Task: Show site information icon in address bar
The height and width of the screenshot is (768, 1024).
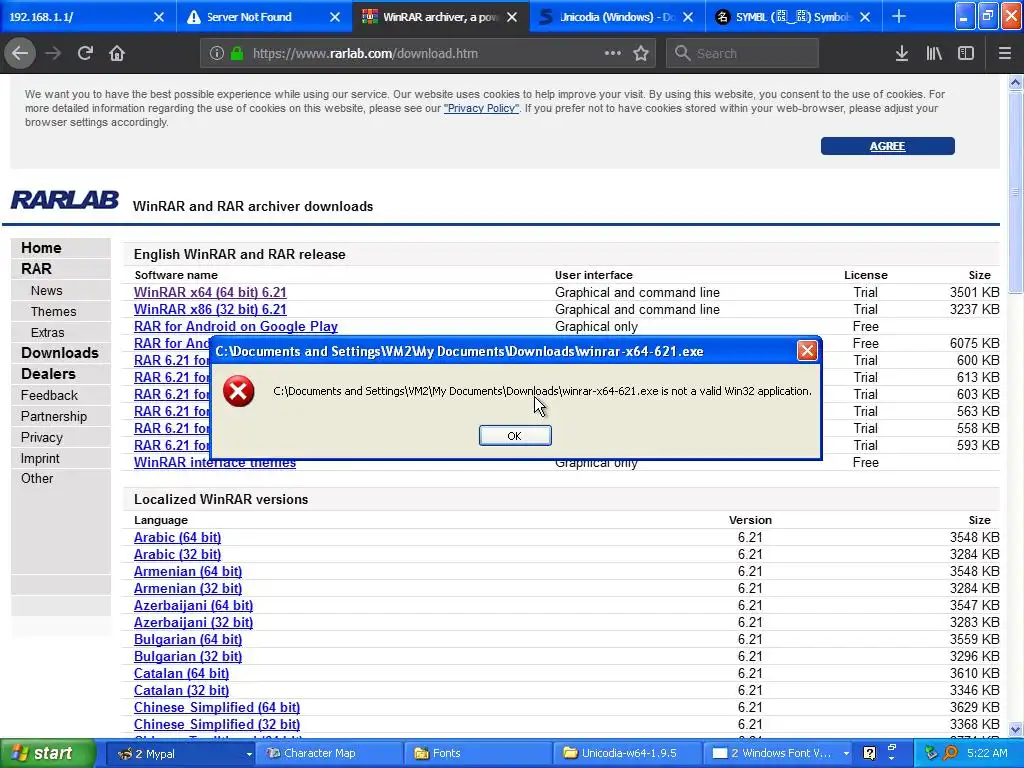Action: 217,54
